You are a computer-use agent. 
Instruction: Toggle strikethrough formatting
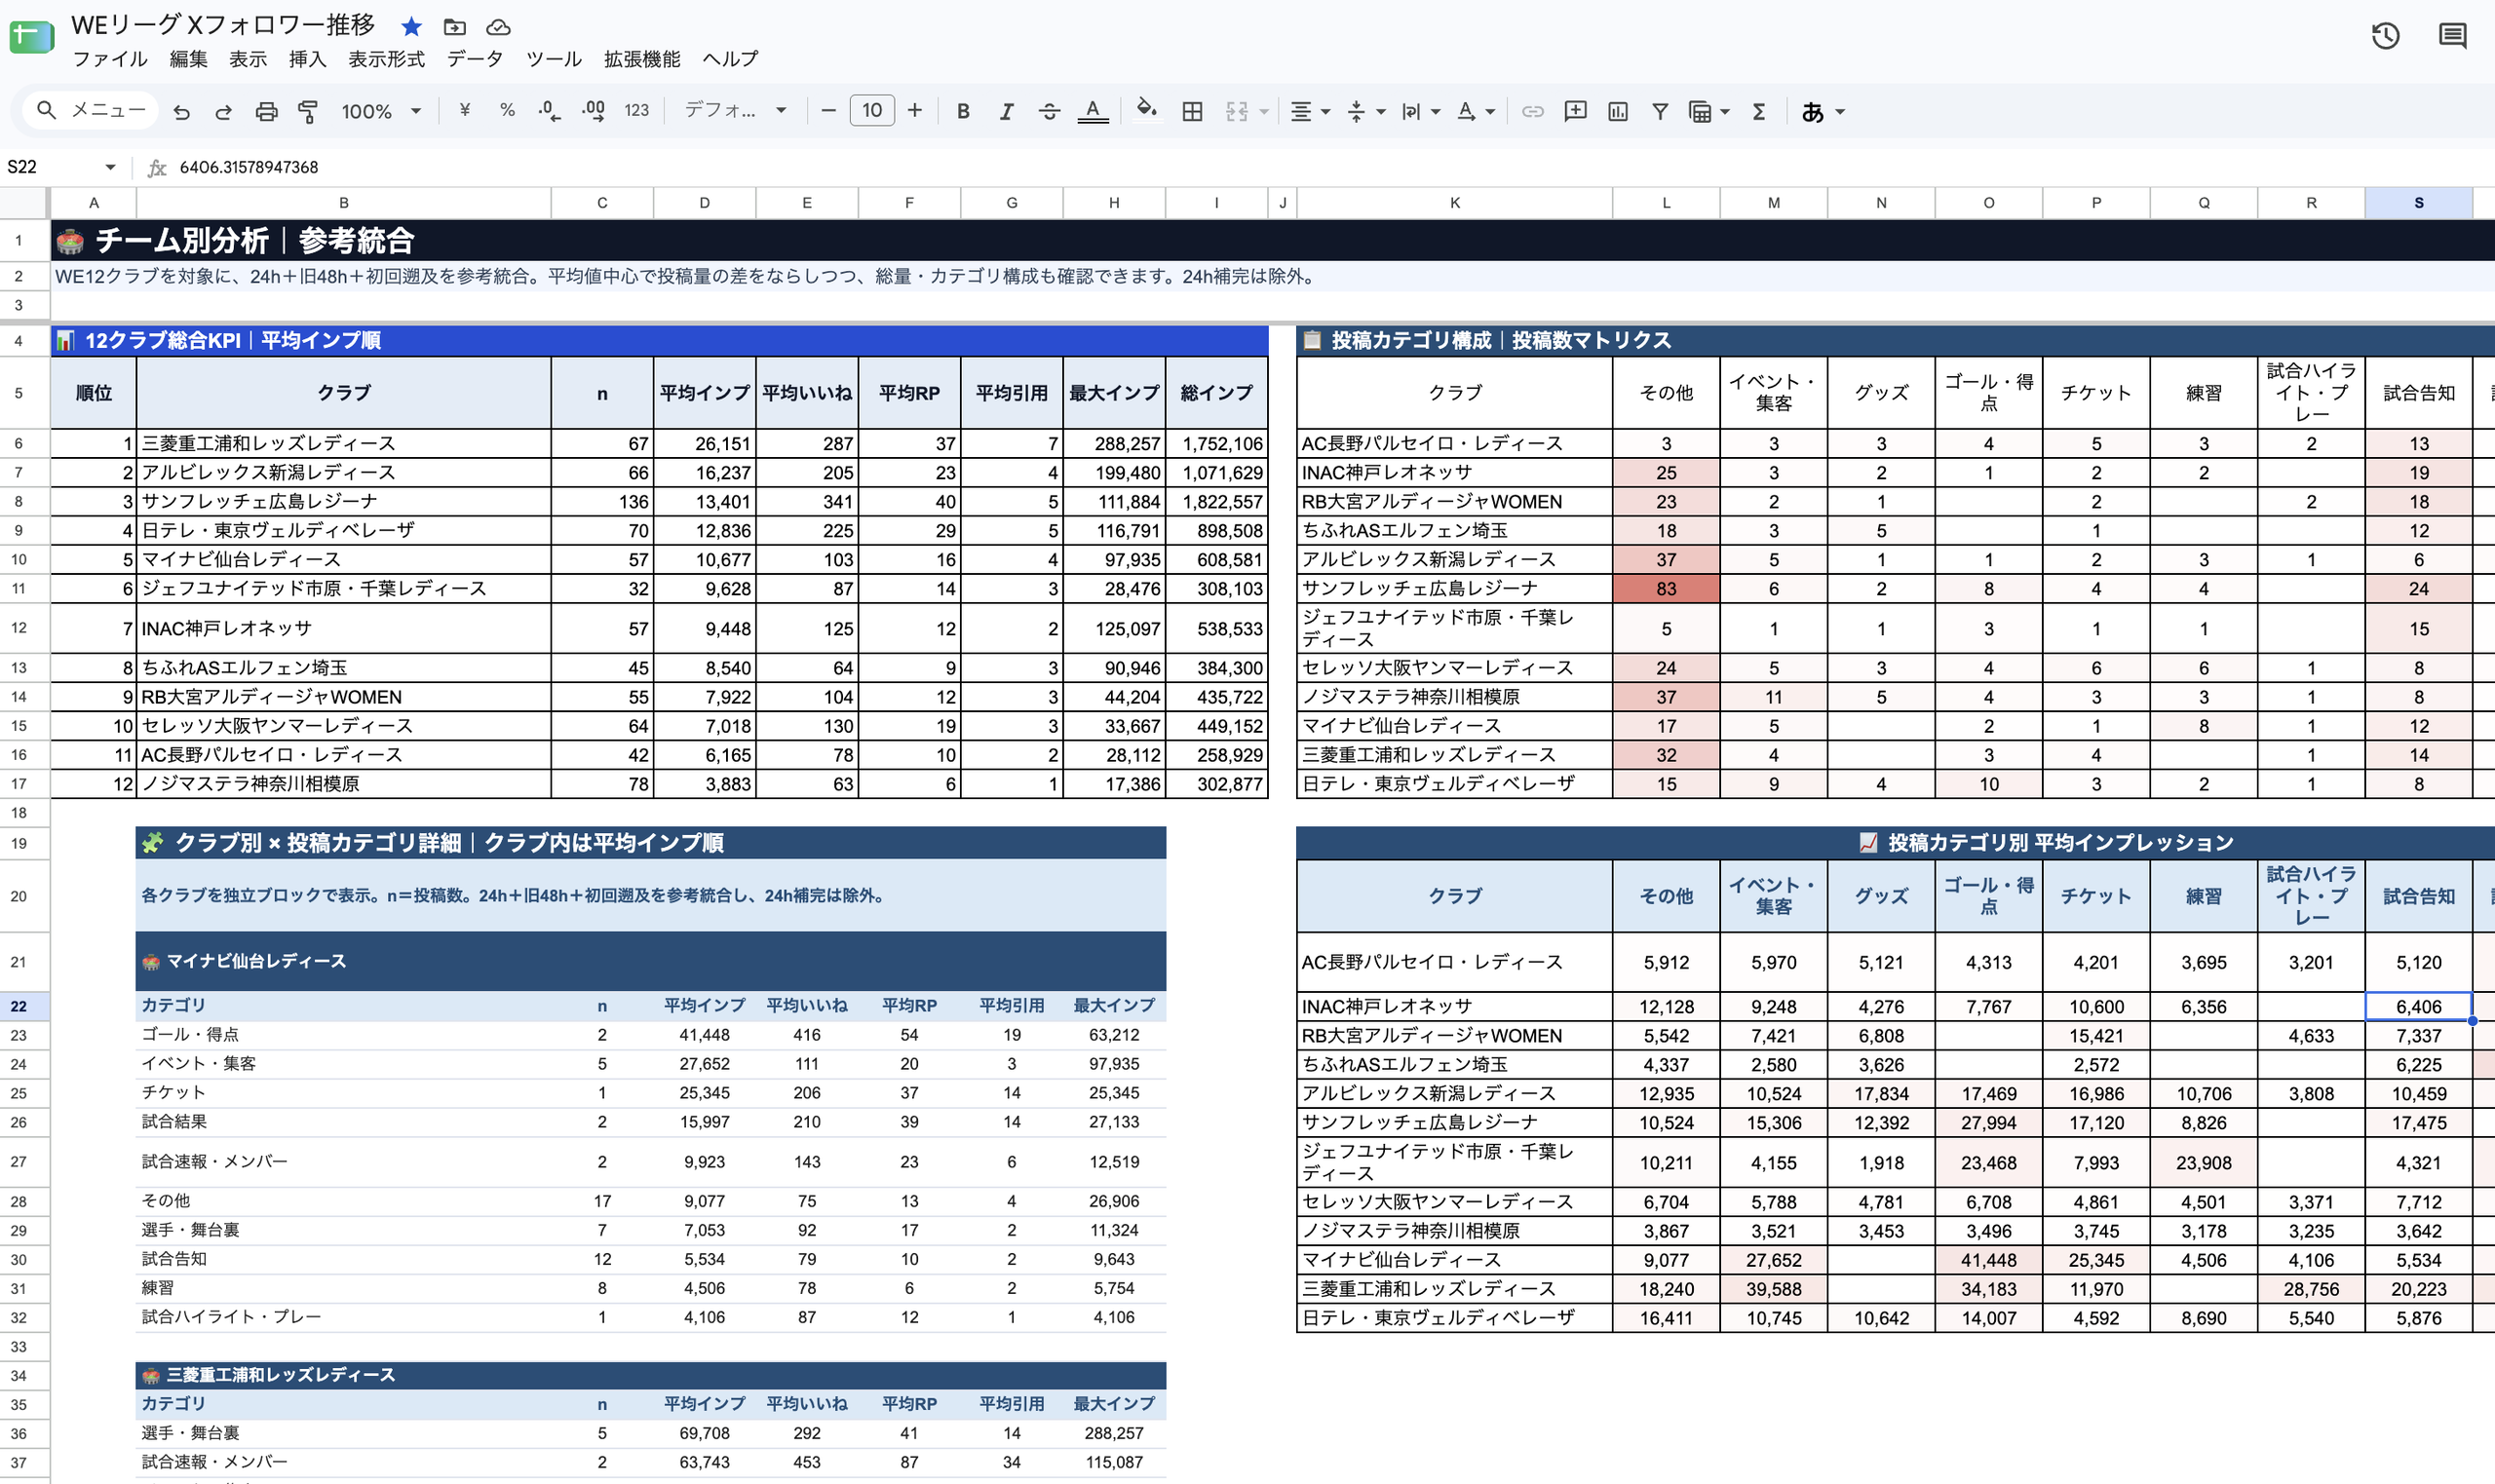[1049, 112]
